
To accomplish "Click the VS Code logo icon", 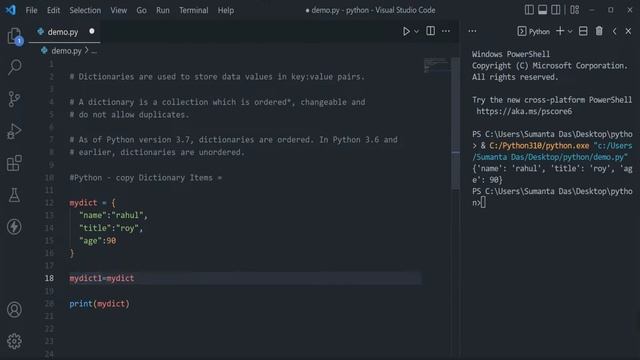I will 11,10.
